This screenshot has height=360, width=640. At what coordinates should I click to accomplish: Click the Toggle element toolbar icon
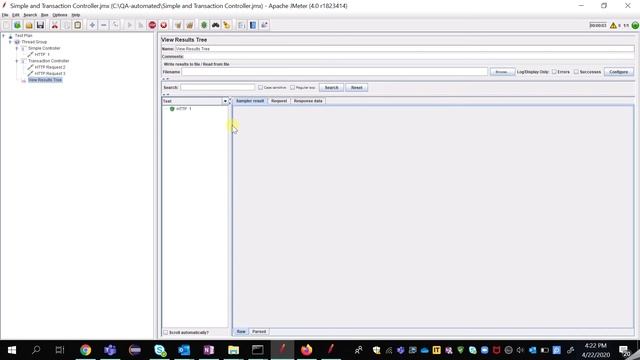click(116, 25)
